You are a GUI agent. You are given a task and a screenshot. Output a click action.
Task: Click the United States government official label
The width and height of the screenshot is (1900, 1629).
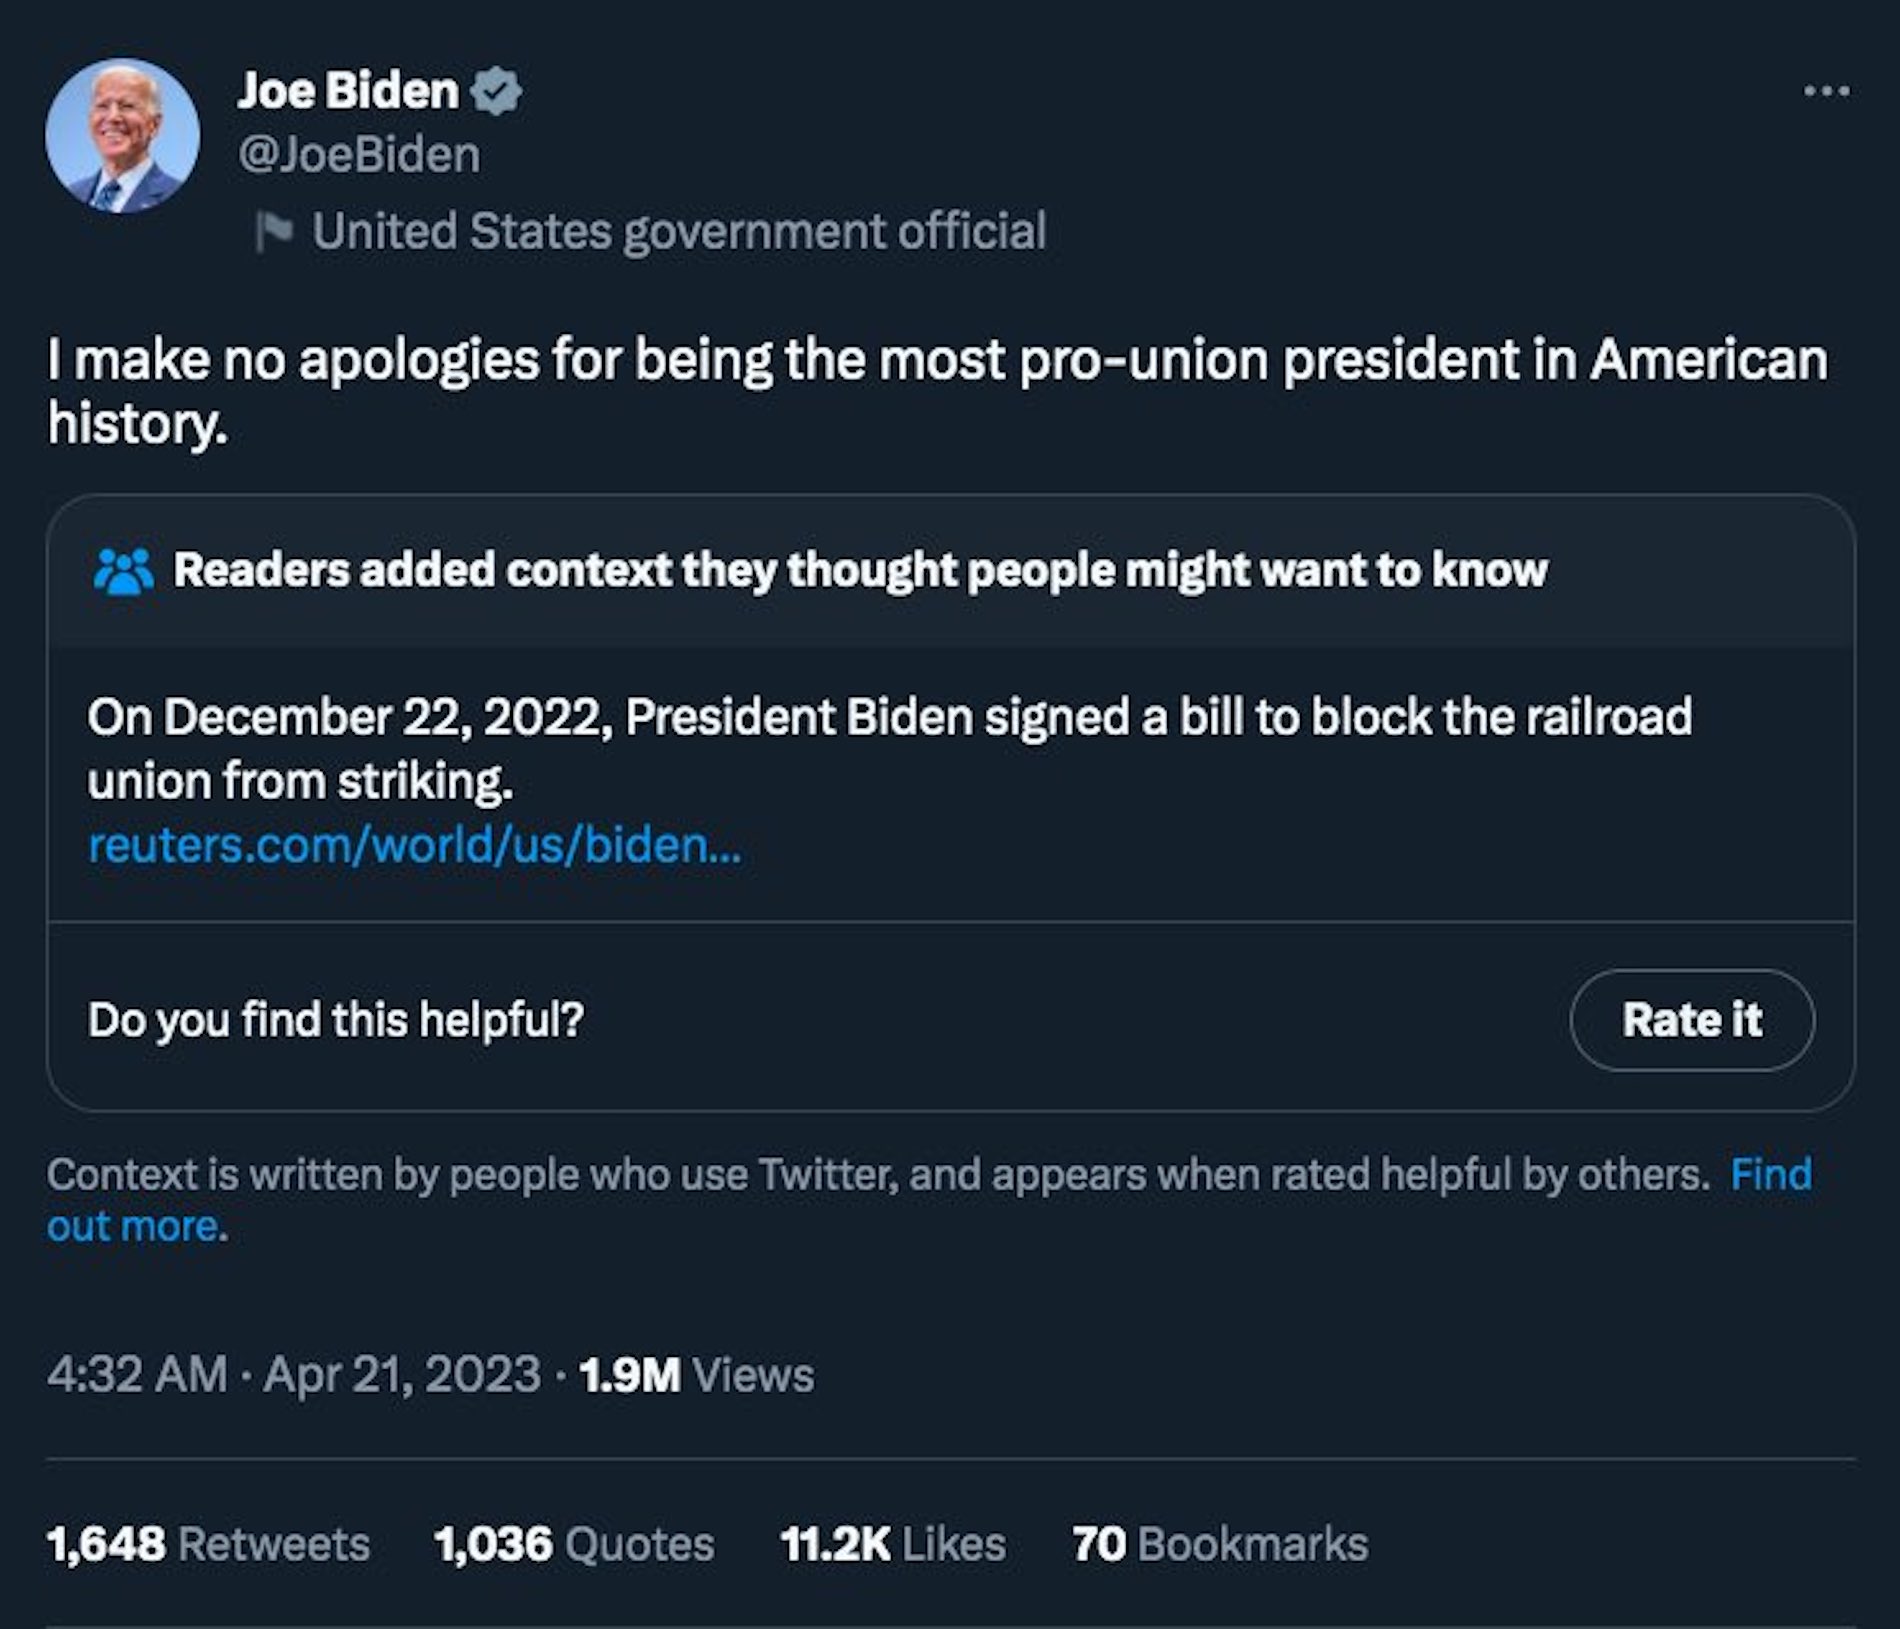tap(678, 231)
